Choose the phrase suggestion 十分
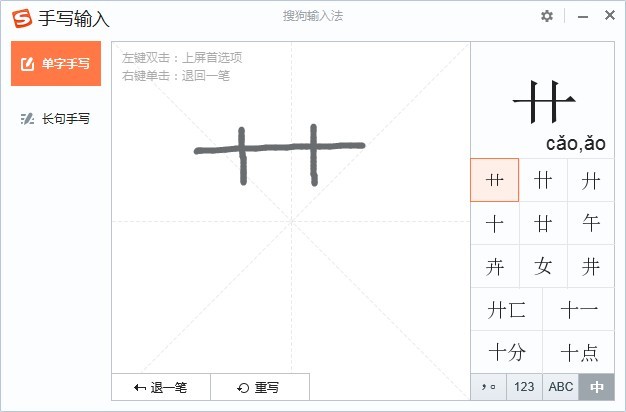The height and width of the screenshot is (412, 626). tap(506, 352)
